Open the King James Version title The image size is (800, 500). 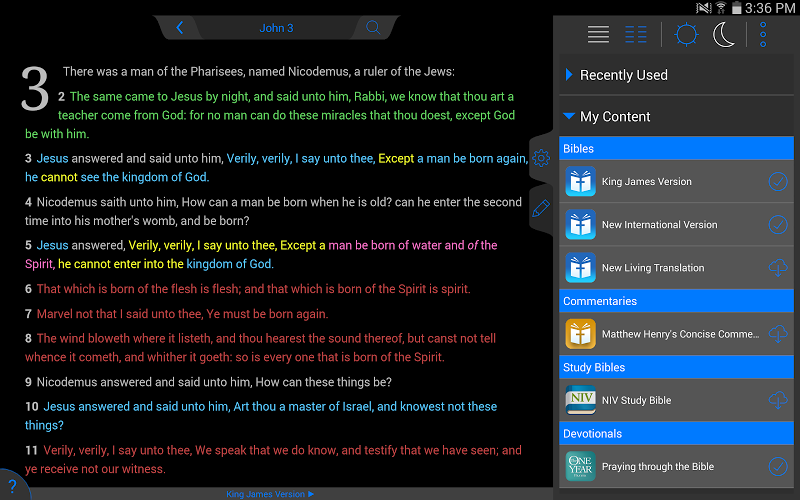pos(646,182)
